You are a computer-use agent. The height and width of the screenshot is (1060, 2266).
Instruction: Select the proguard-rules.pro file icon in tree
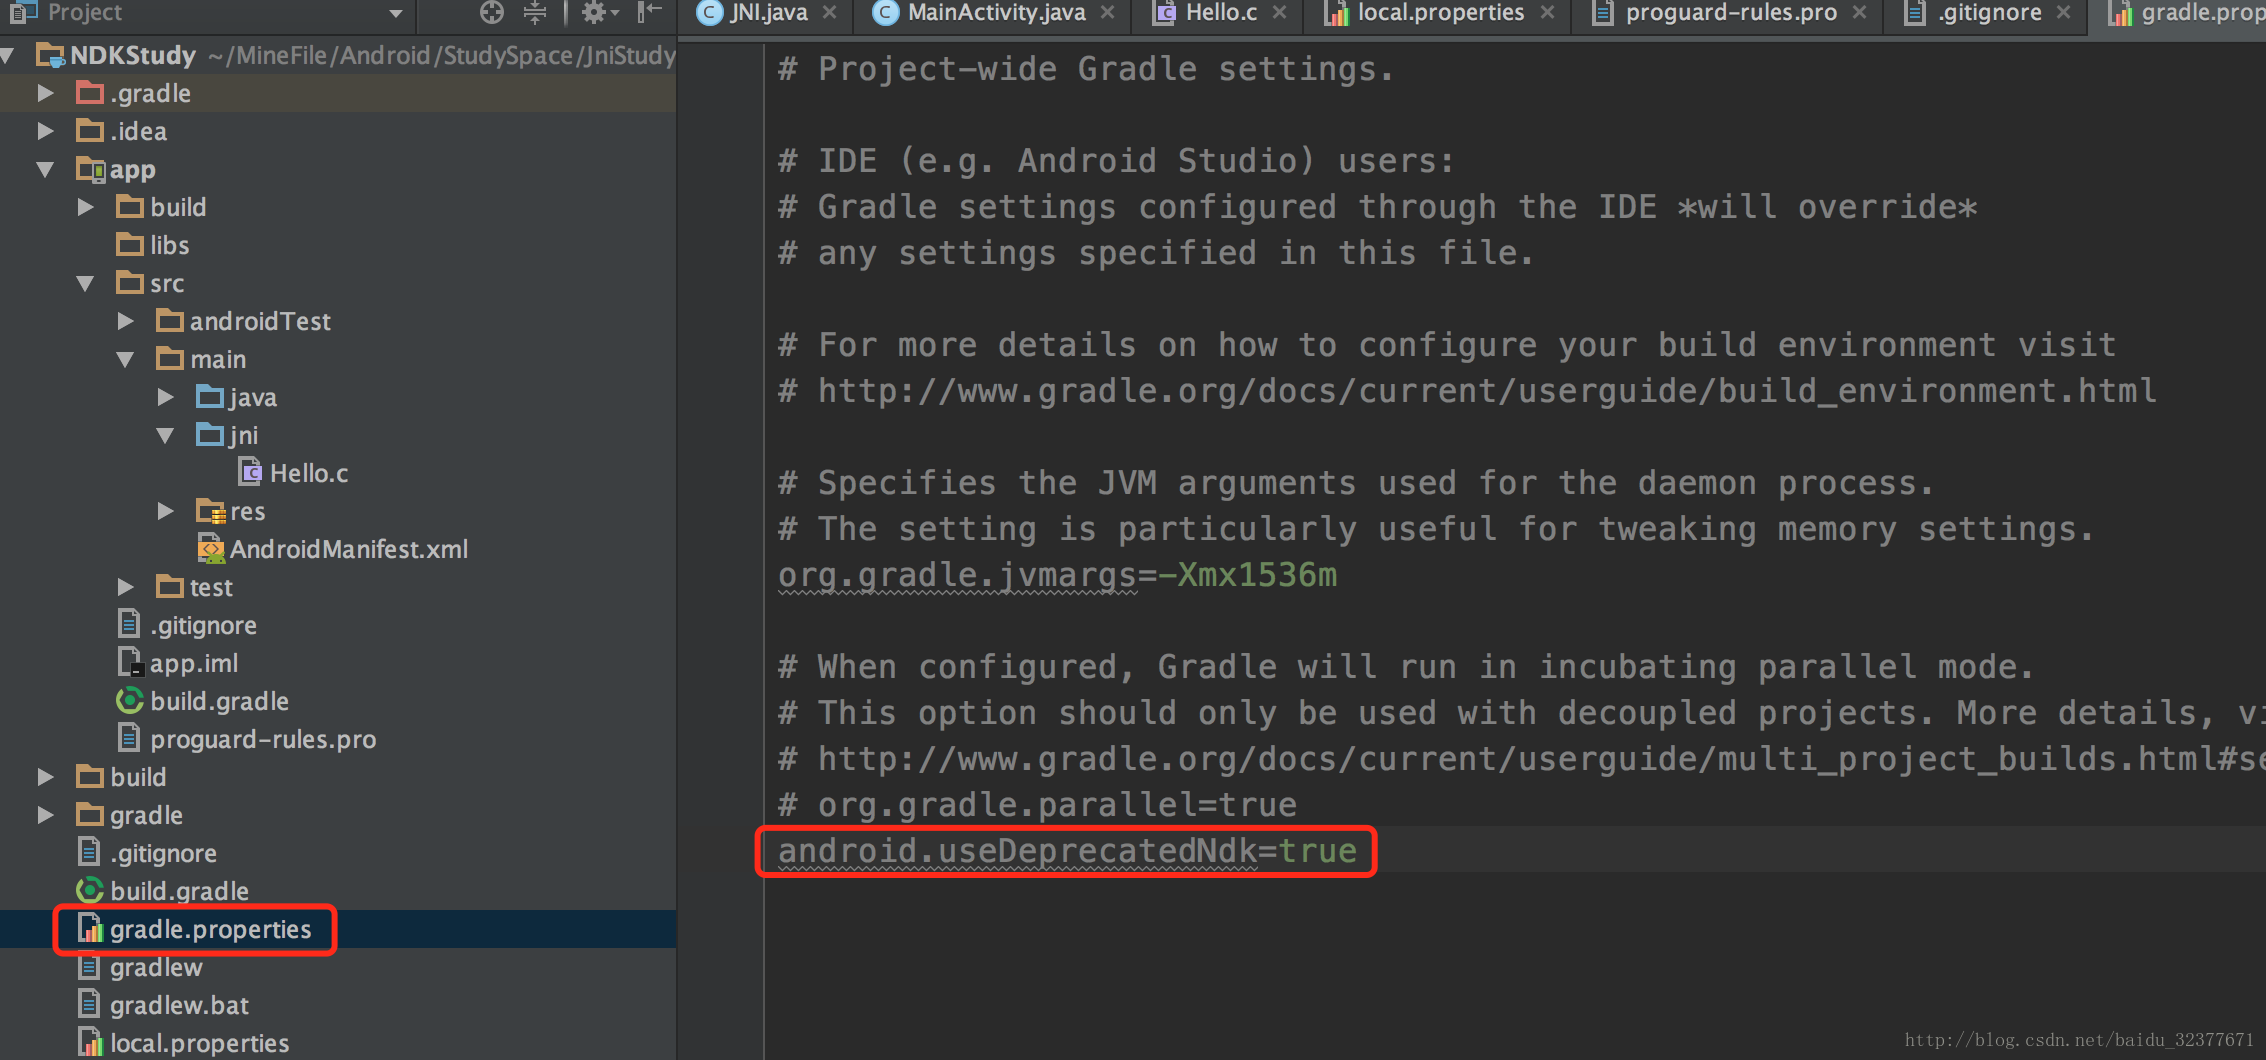[x=129, y=738]
